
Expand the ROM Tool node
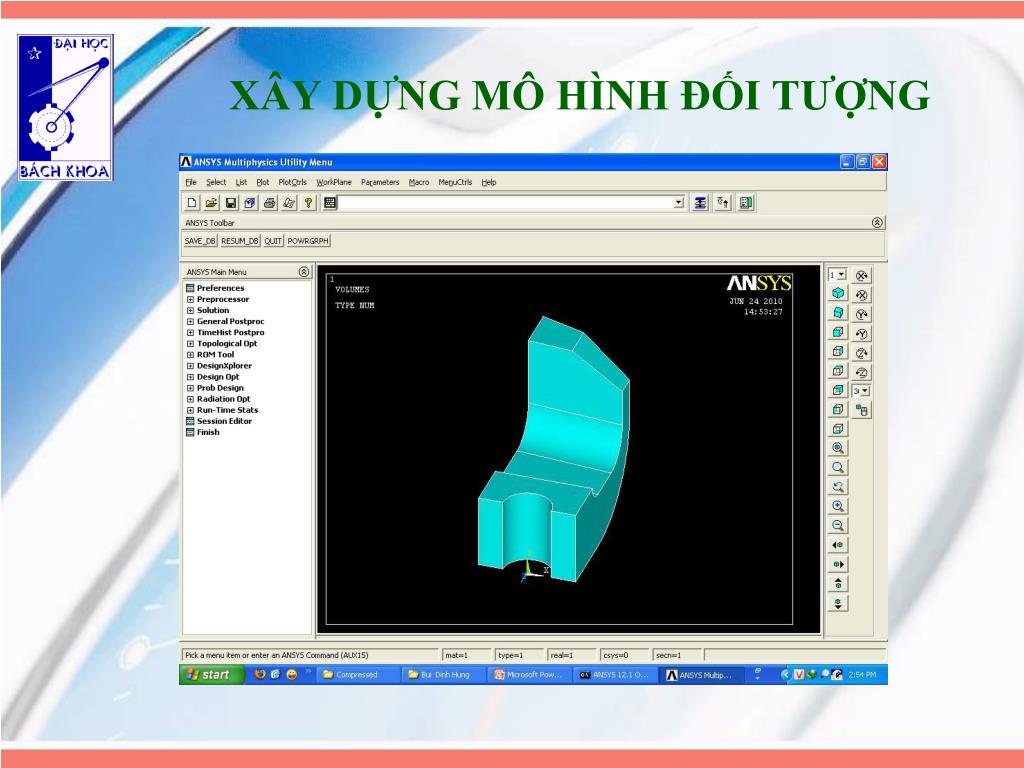point(190,355)
